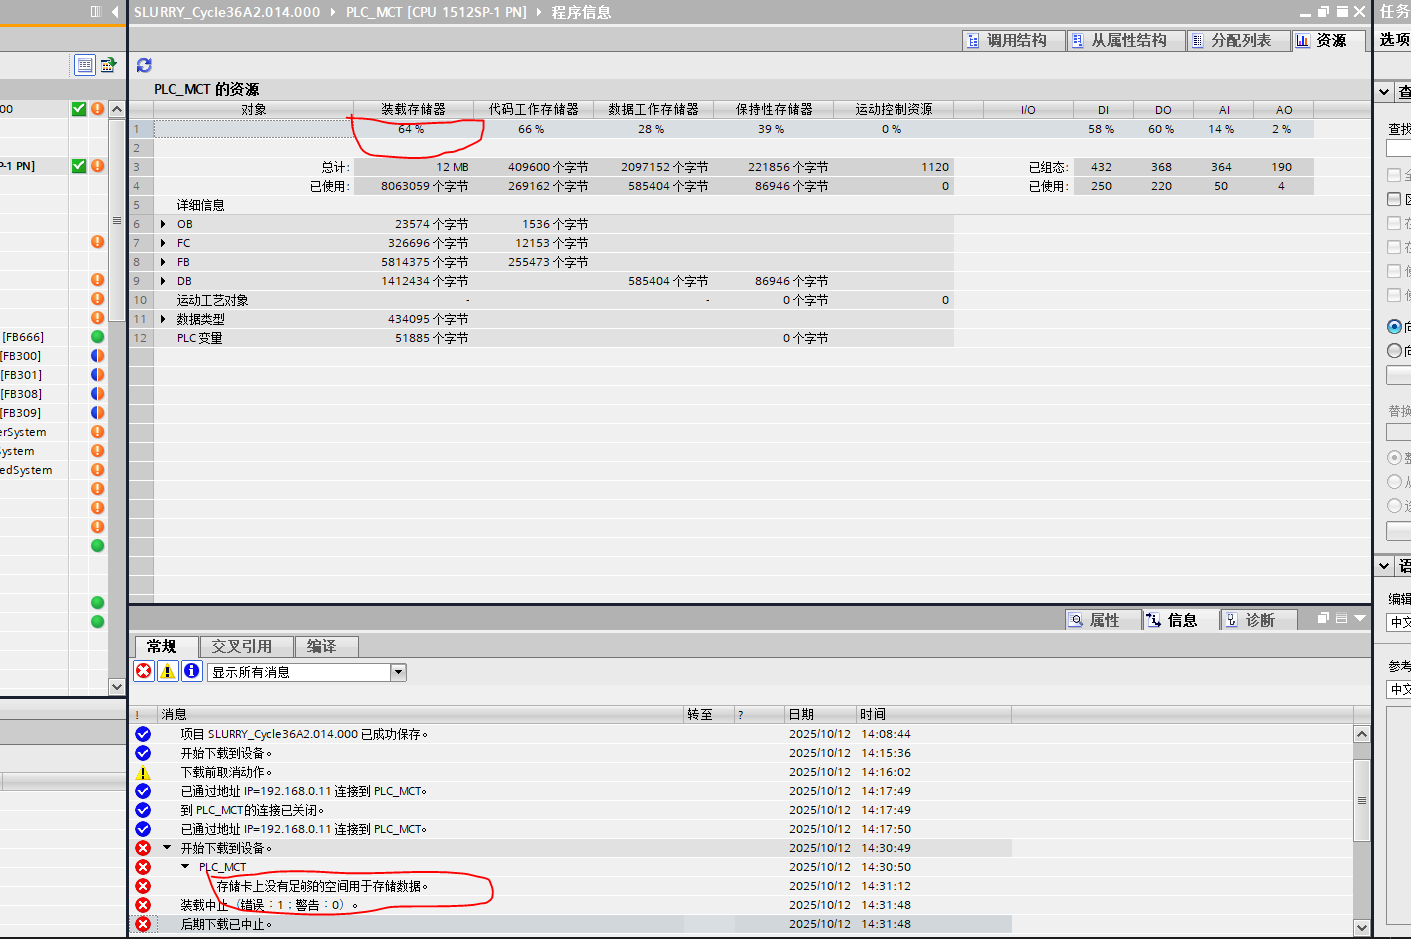The width and height of the screenshot is (1411, 939).
Task: Select the [FB666] tree item
Action: click(23, 337)
